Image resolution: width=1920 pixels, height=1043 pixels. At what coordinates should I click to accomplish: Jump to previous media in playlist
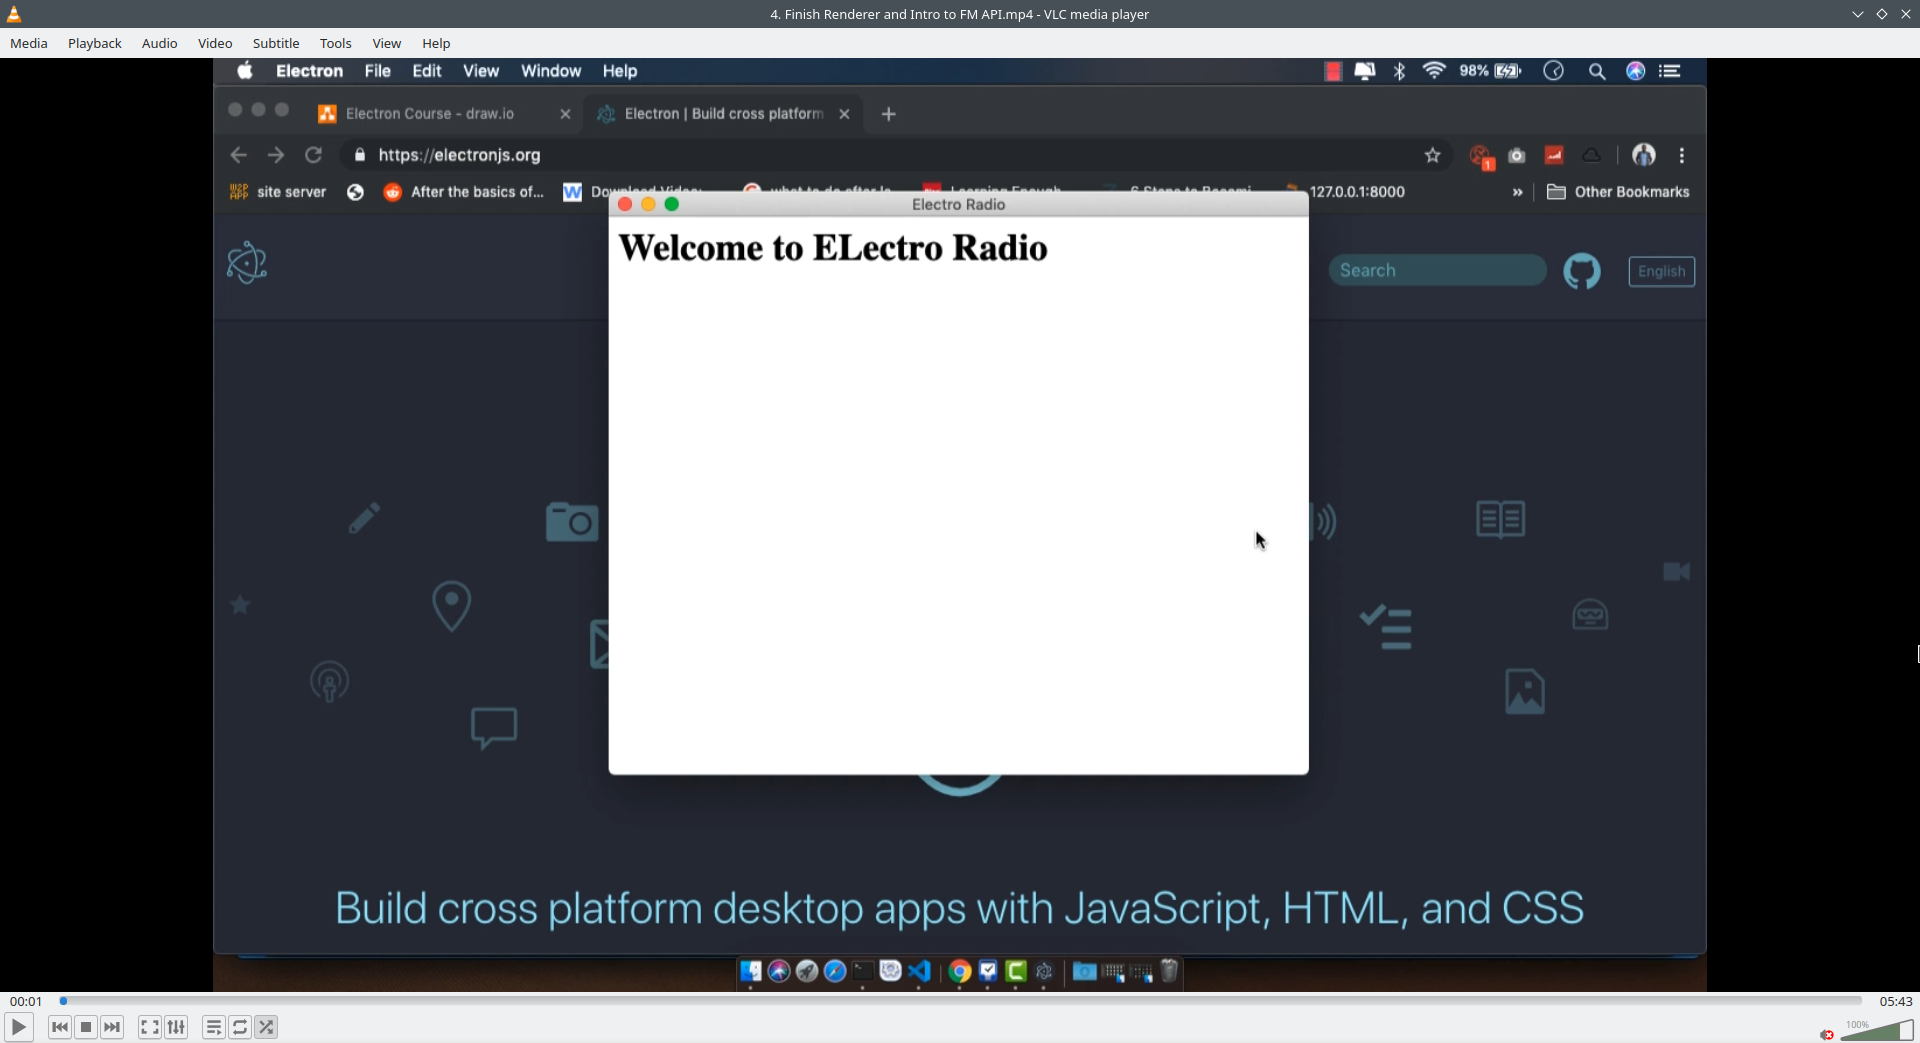click(x=60, y=1027)
